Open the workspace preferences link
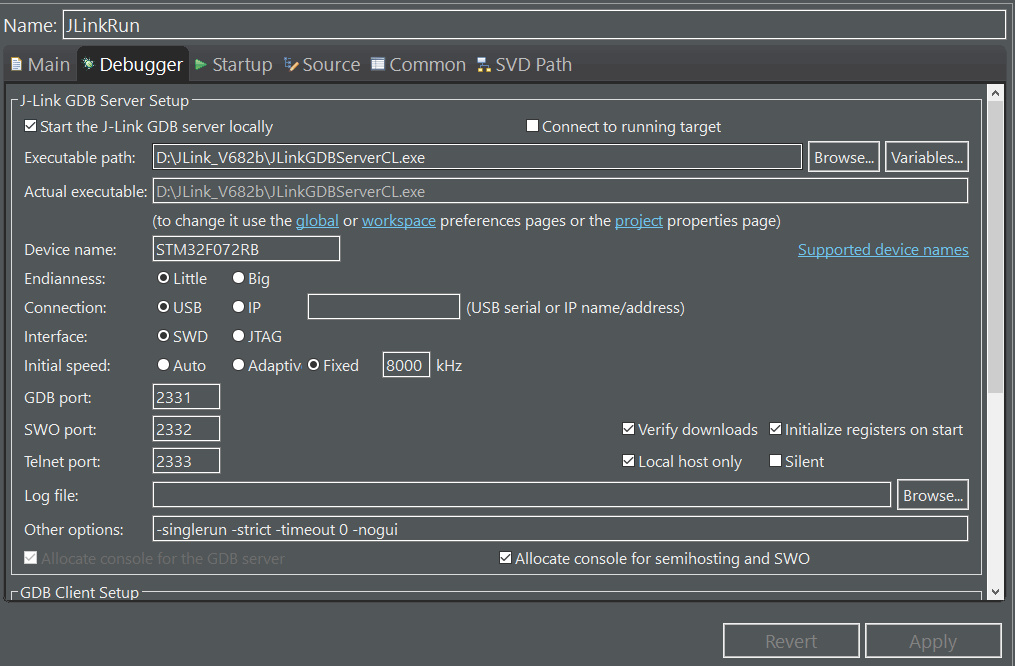Screen dimensions: 1015x666 399,221
